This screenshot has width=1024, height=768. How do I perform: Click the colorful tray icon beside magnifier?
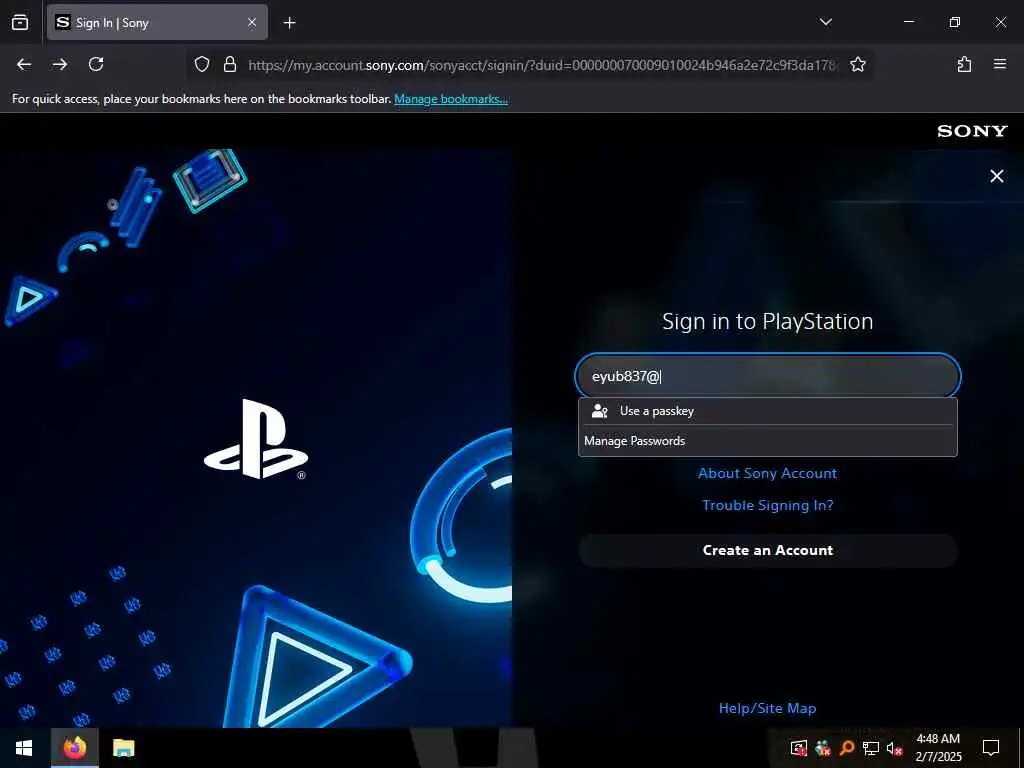823,748
